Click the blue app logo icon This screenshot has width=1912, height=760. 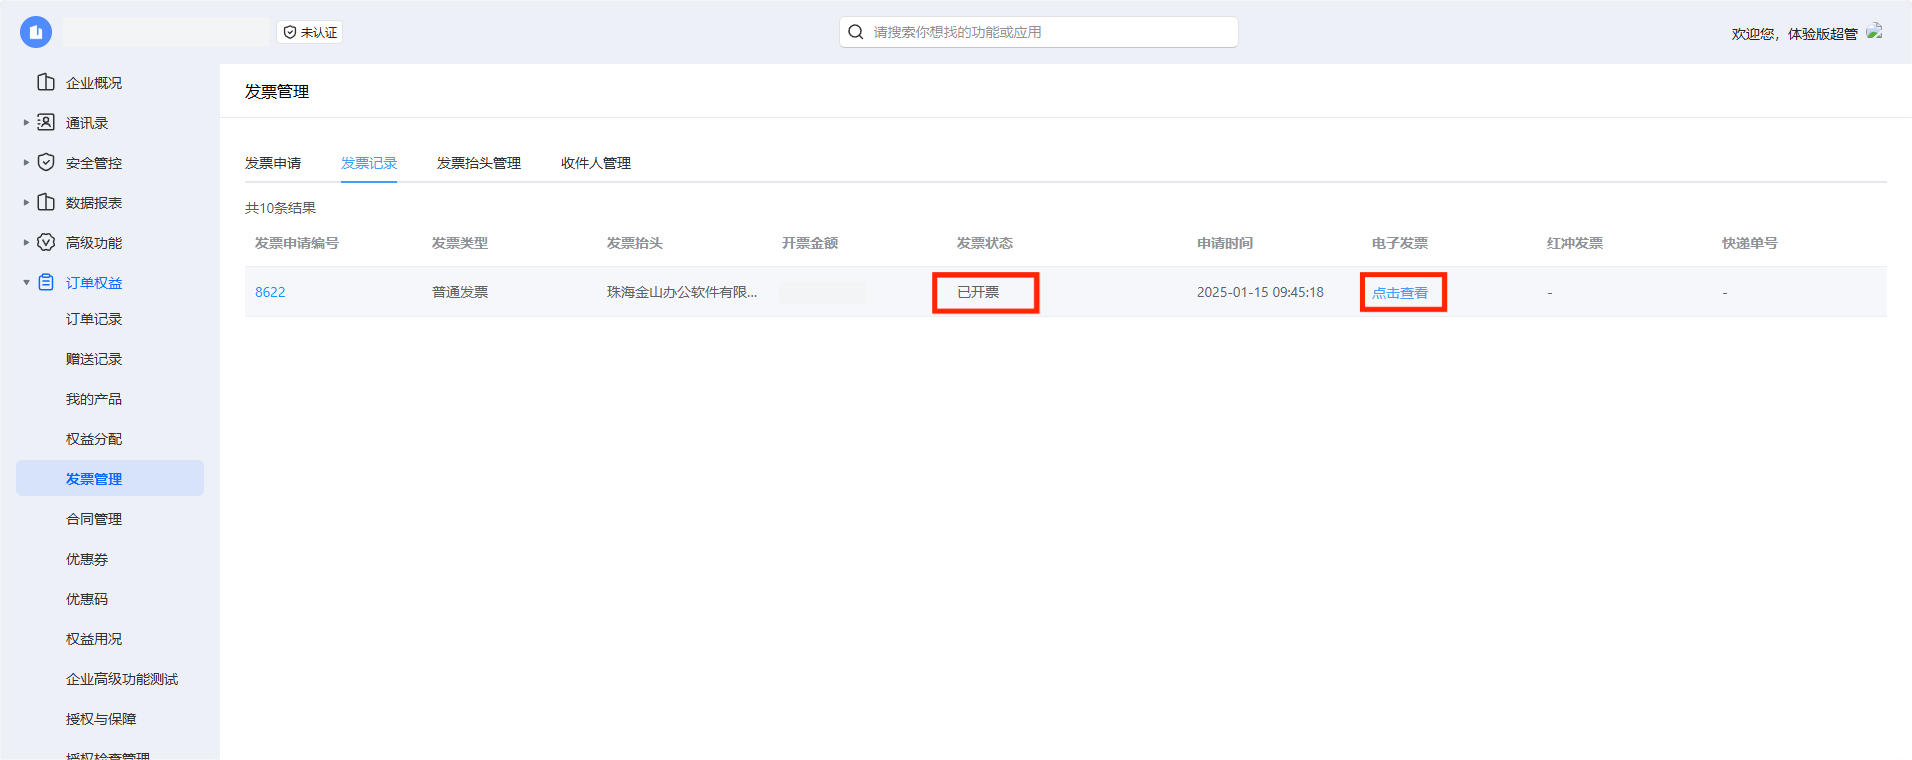(36, 32)
